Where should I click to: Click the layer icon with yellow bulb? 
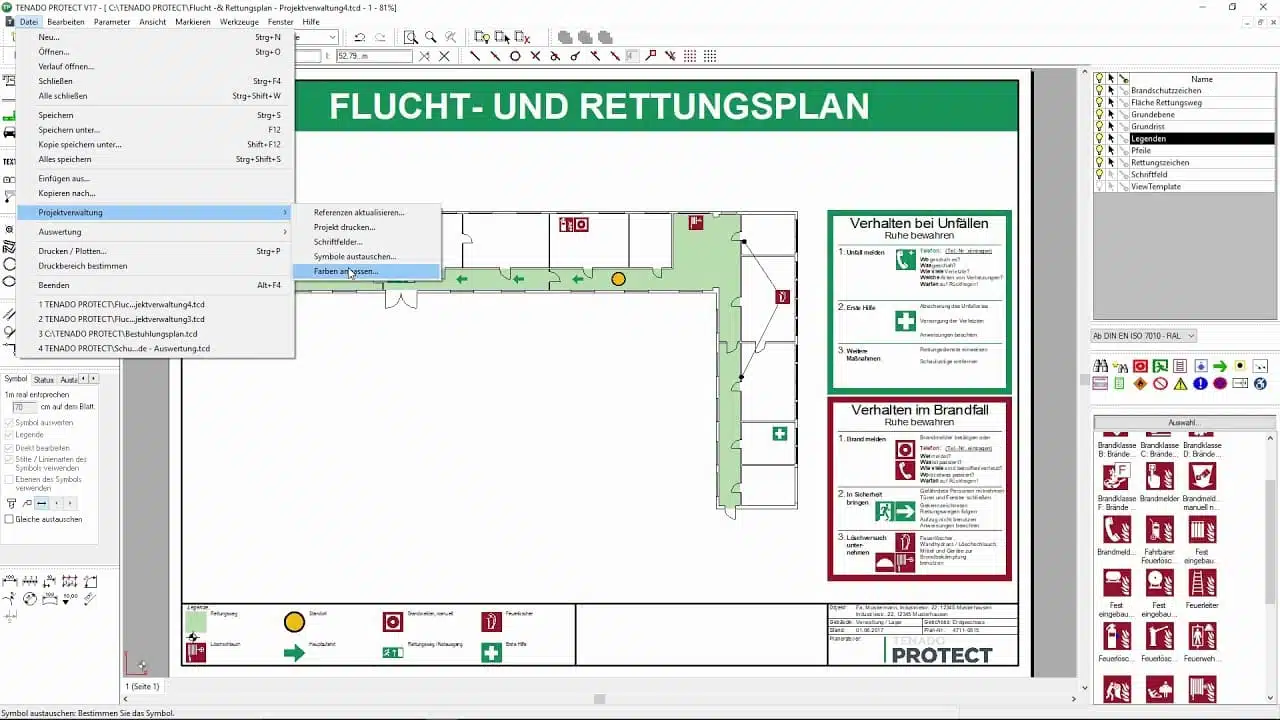coord(481,37)
